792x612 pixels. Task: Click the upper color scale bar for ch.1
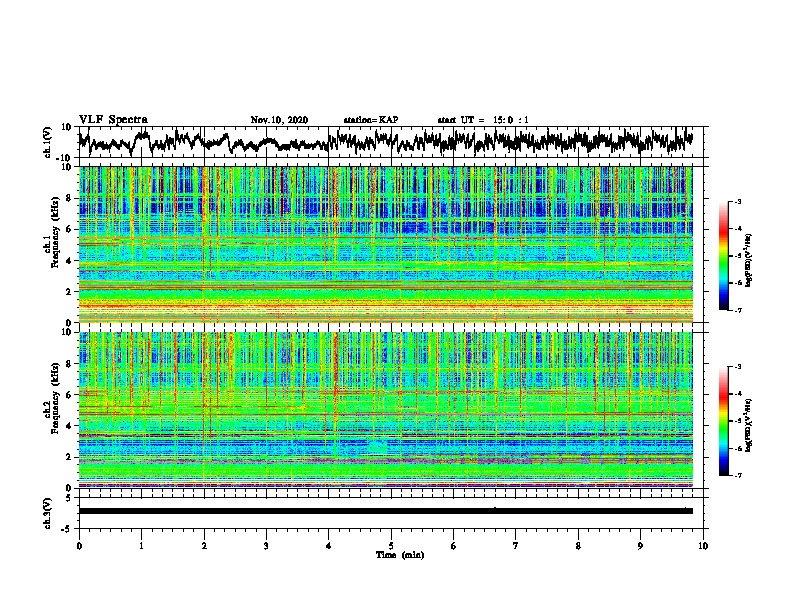pos(724,256)
